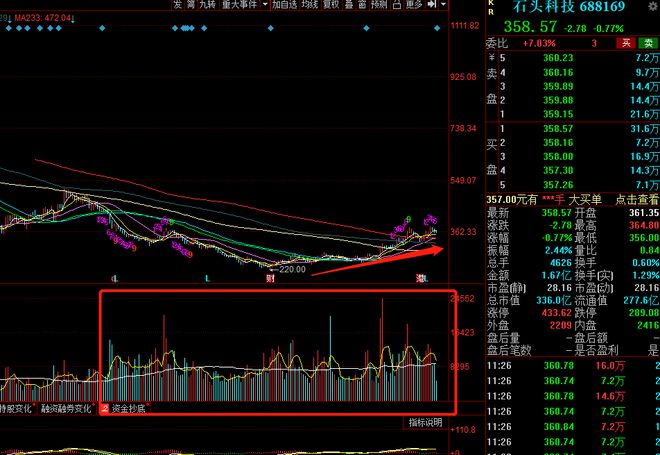Image resolution: width=660 pixels, height=455 pixels.
Task: Click the 内盘 value 2416
Action: [x=648, y=325]
